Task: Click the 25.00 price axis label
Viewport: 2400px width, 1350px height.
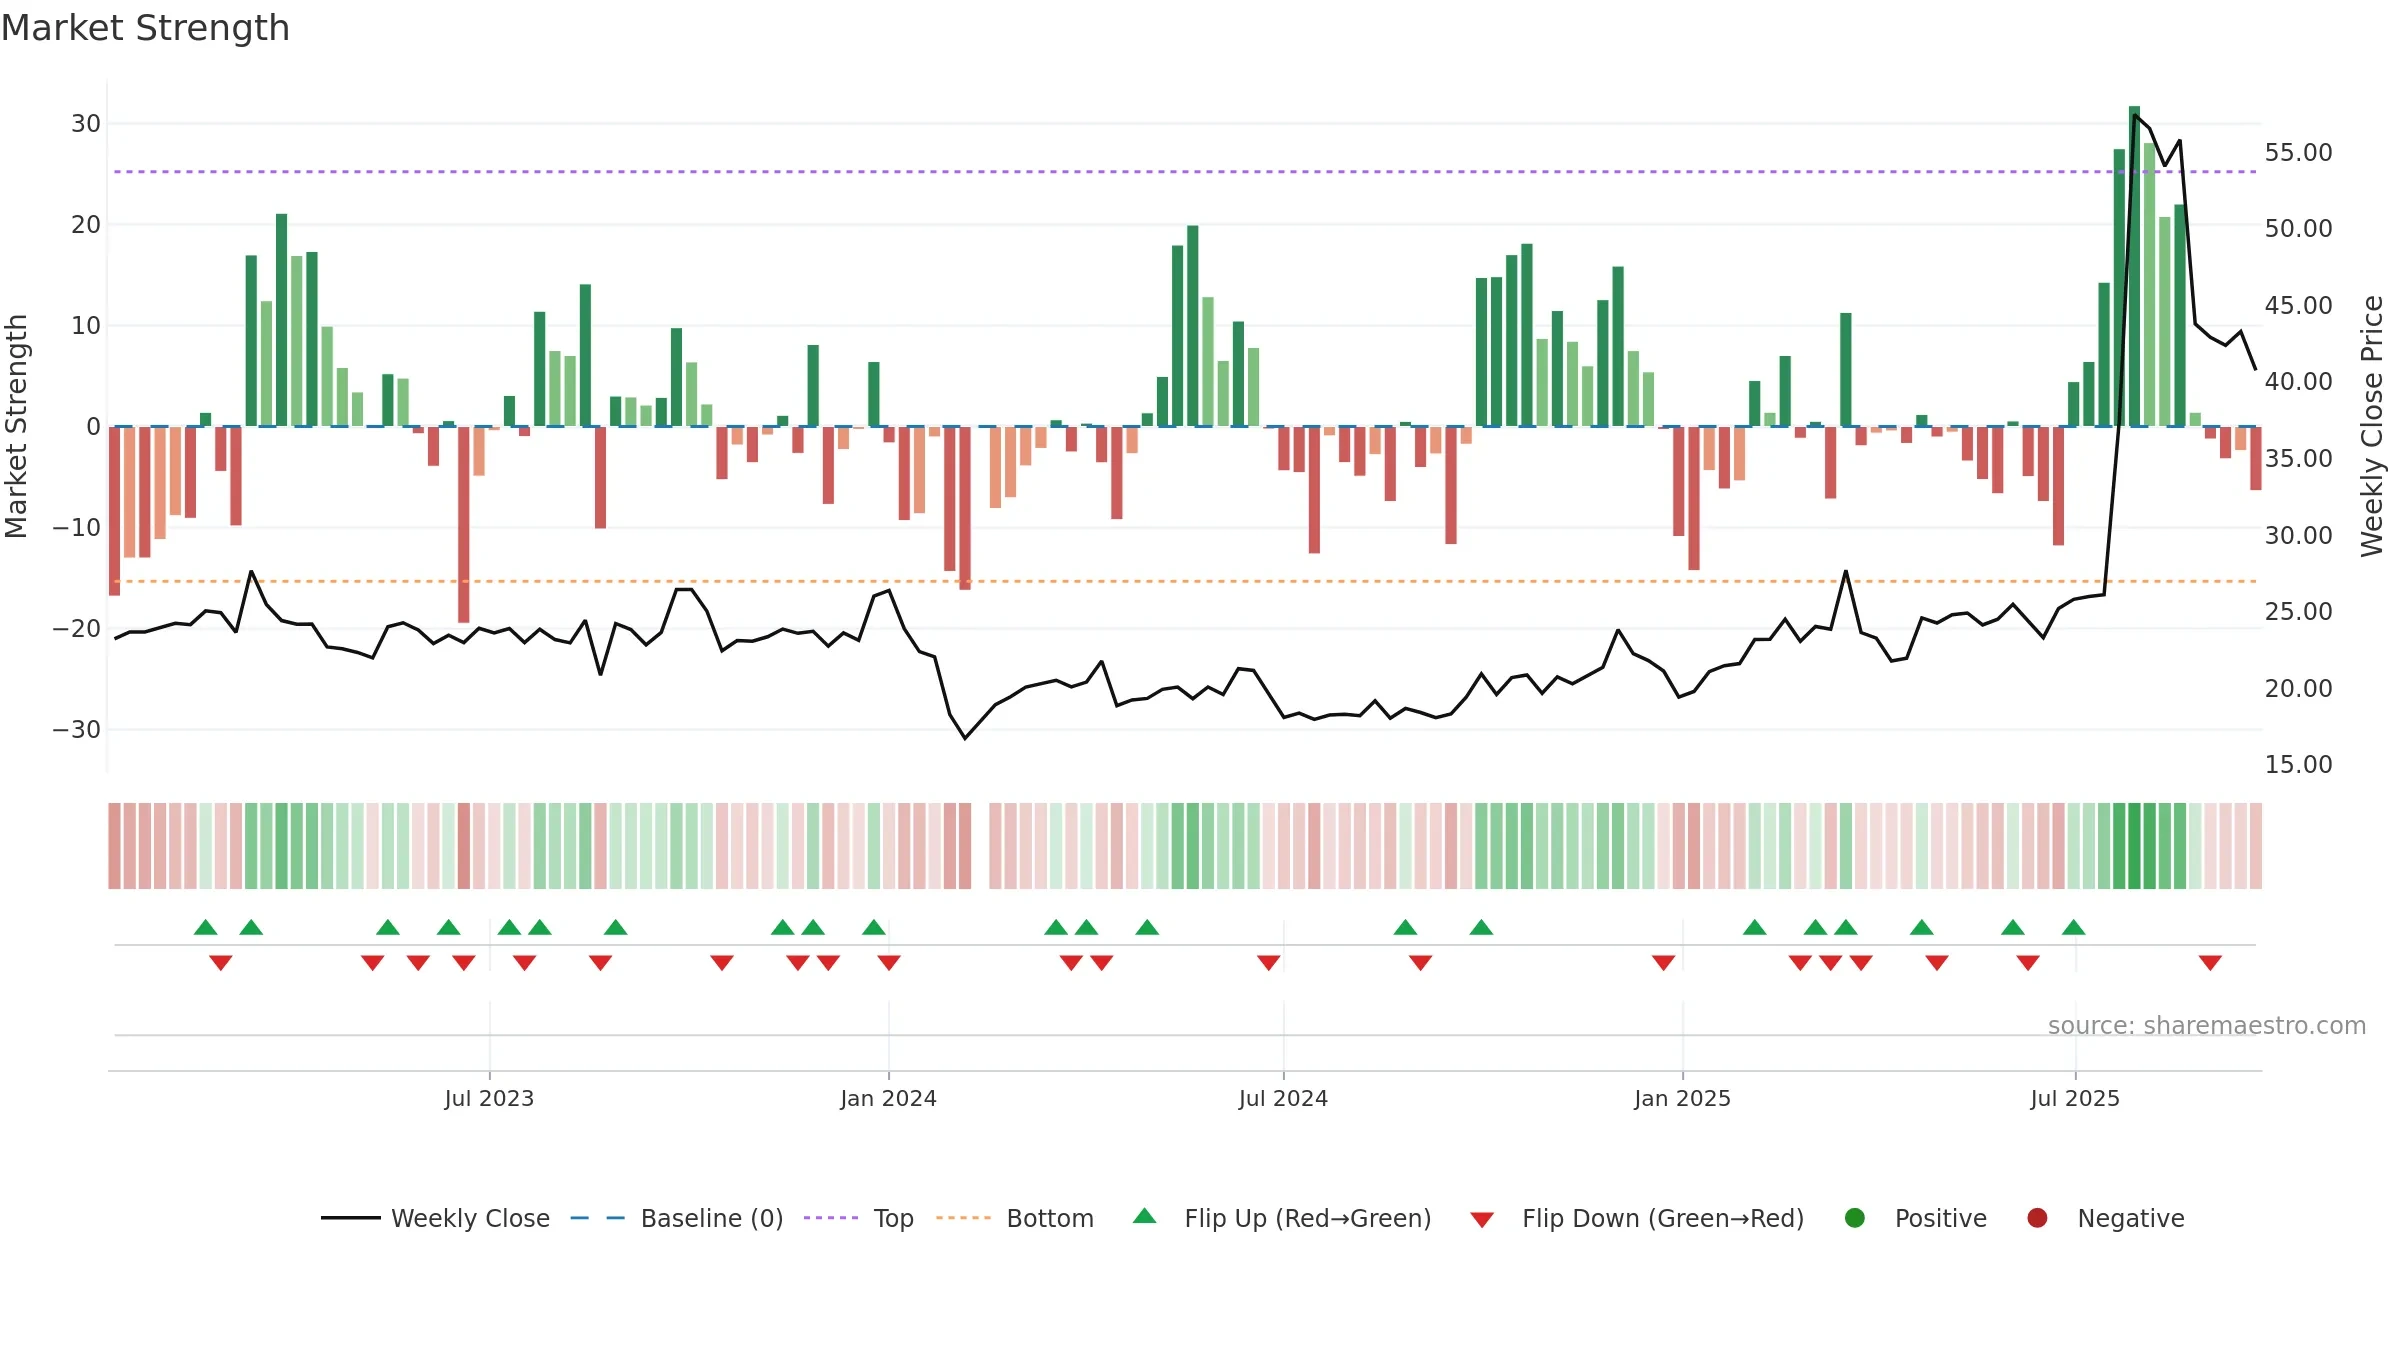Action: coord(2298,611)
